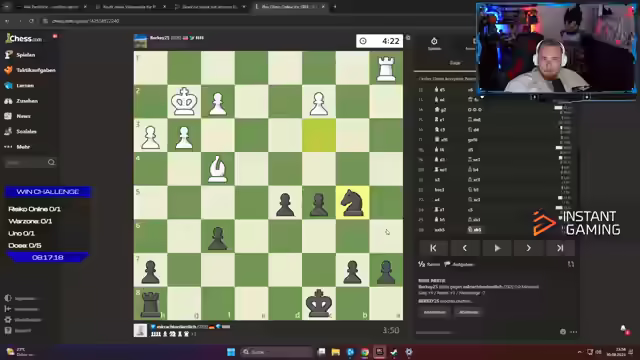Open the three-dots options at chat bottom
The width and height of the screenshot is (640, 360).
574,332
